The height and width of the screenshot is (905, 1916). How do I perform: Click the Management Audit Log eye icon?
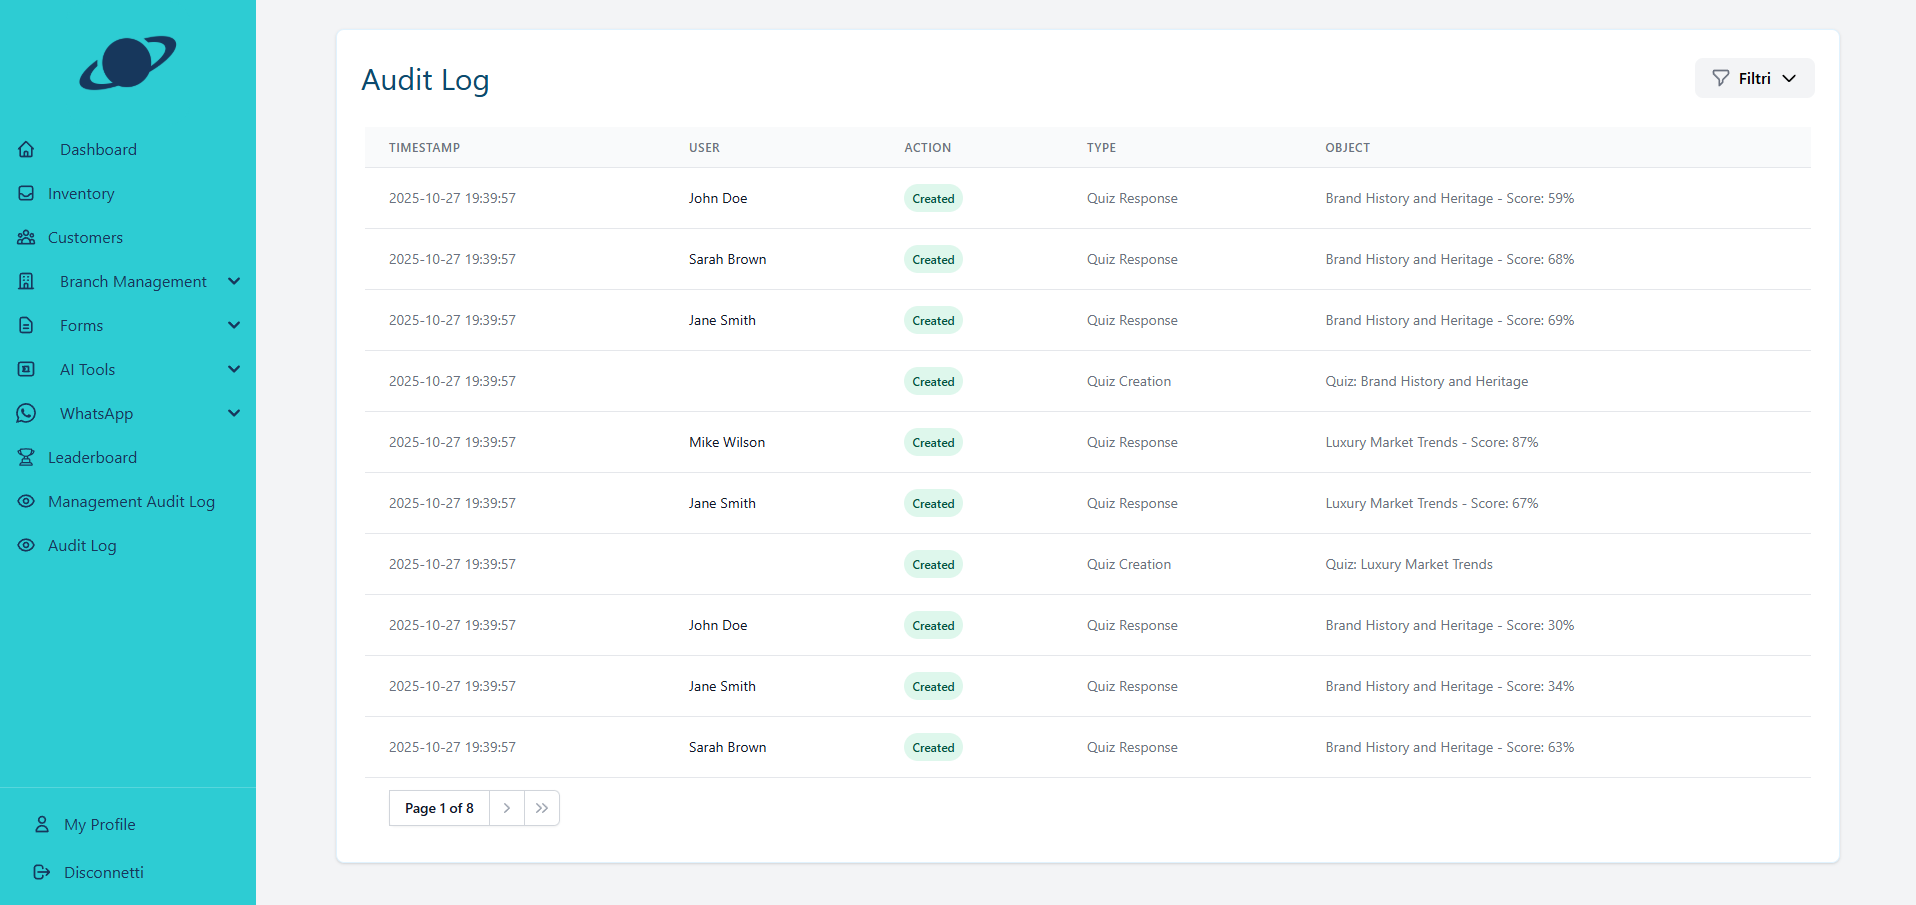[26, 501]
